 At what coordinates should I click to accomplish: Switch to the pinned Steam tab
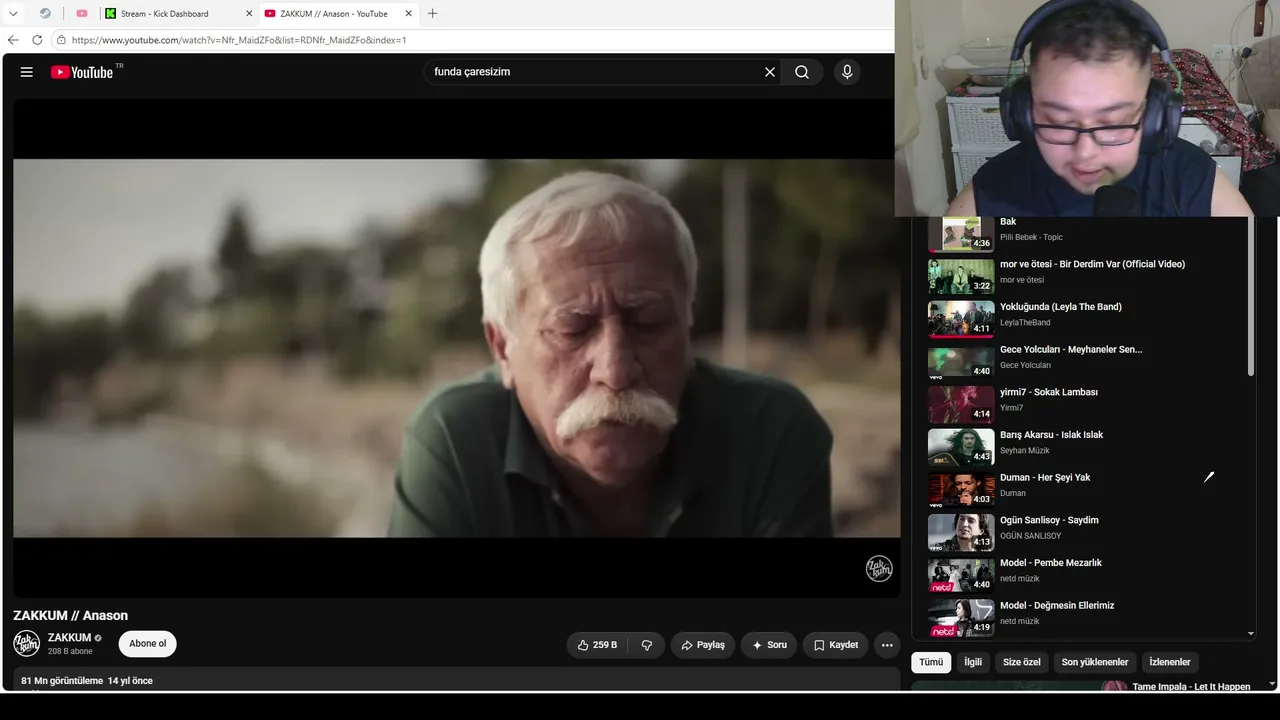tap(45, 14)
